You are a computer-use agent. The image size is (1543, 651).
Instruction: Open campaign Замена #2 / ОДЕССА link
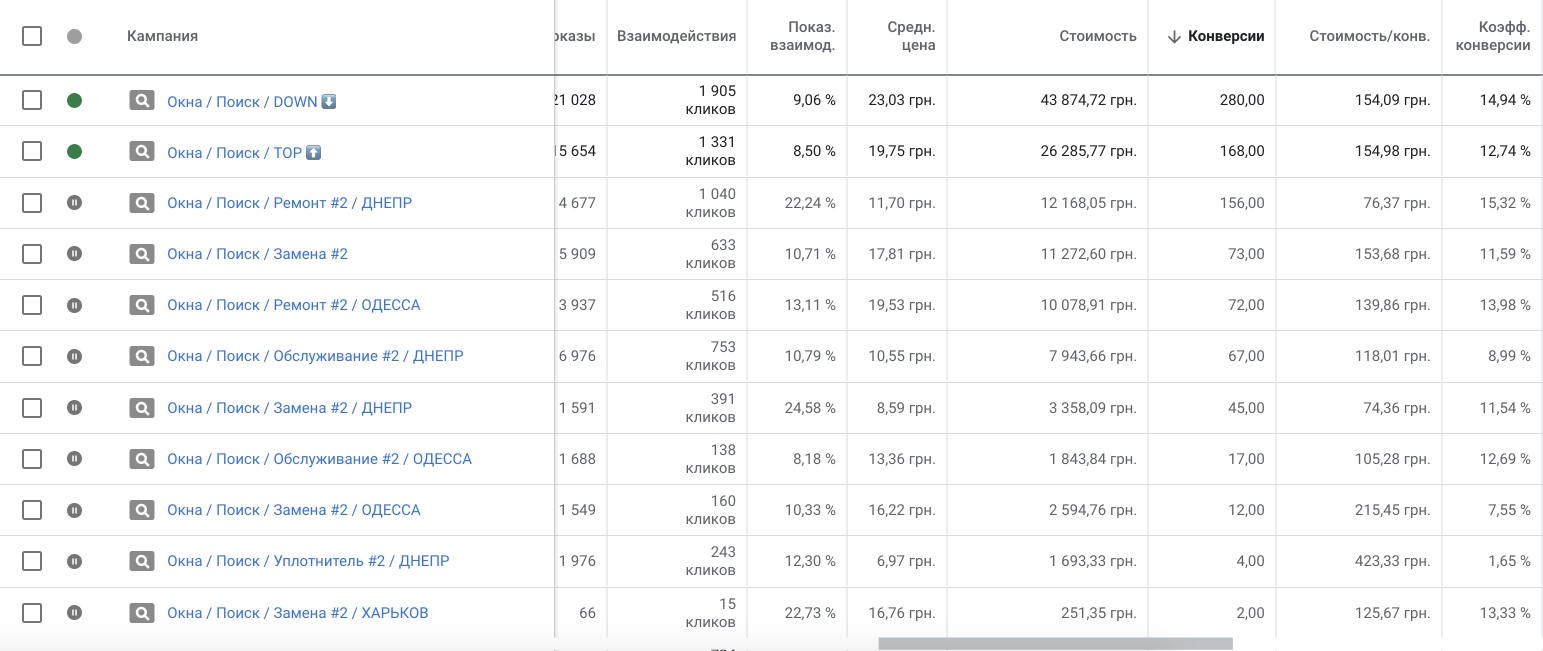click(x=293, y=510)
